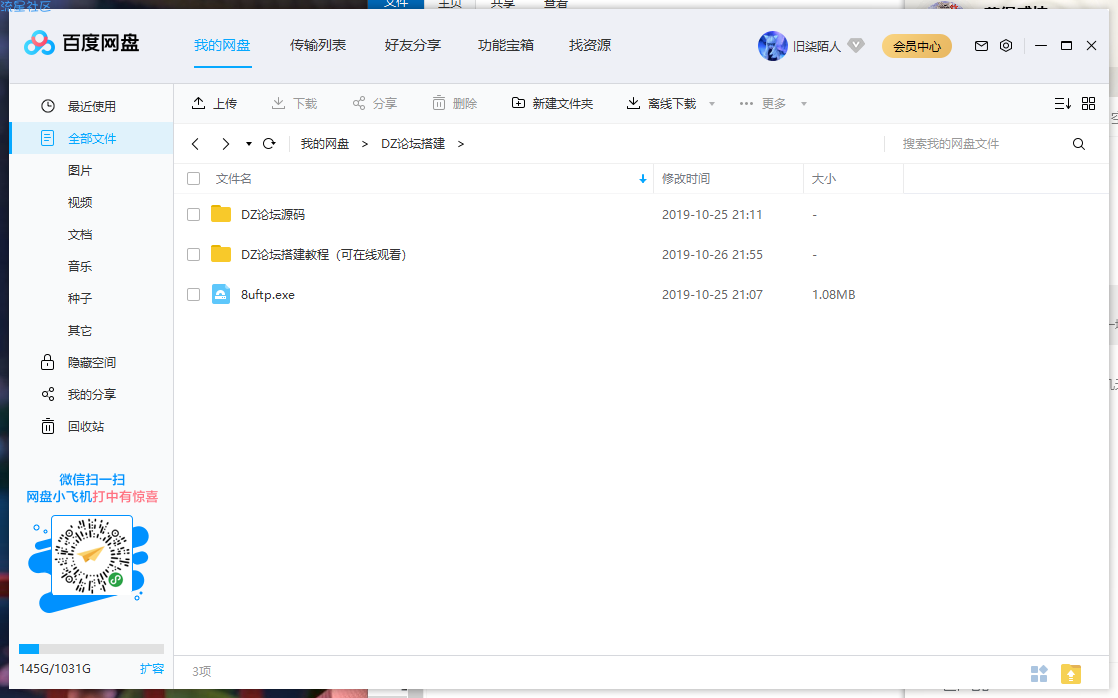Select 视频 category in sidebar
Viewport: 1118px width, 698px height.
click(x=80, y=202)
